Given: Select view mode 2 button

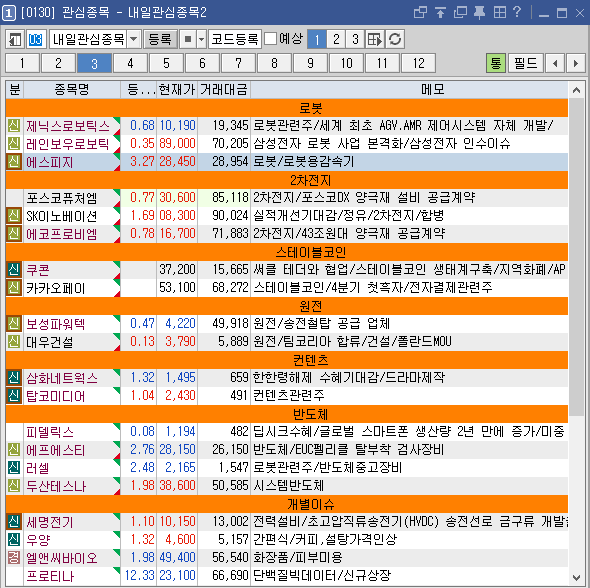Looking at the screenshot, I should (336, 39).
